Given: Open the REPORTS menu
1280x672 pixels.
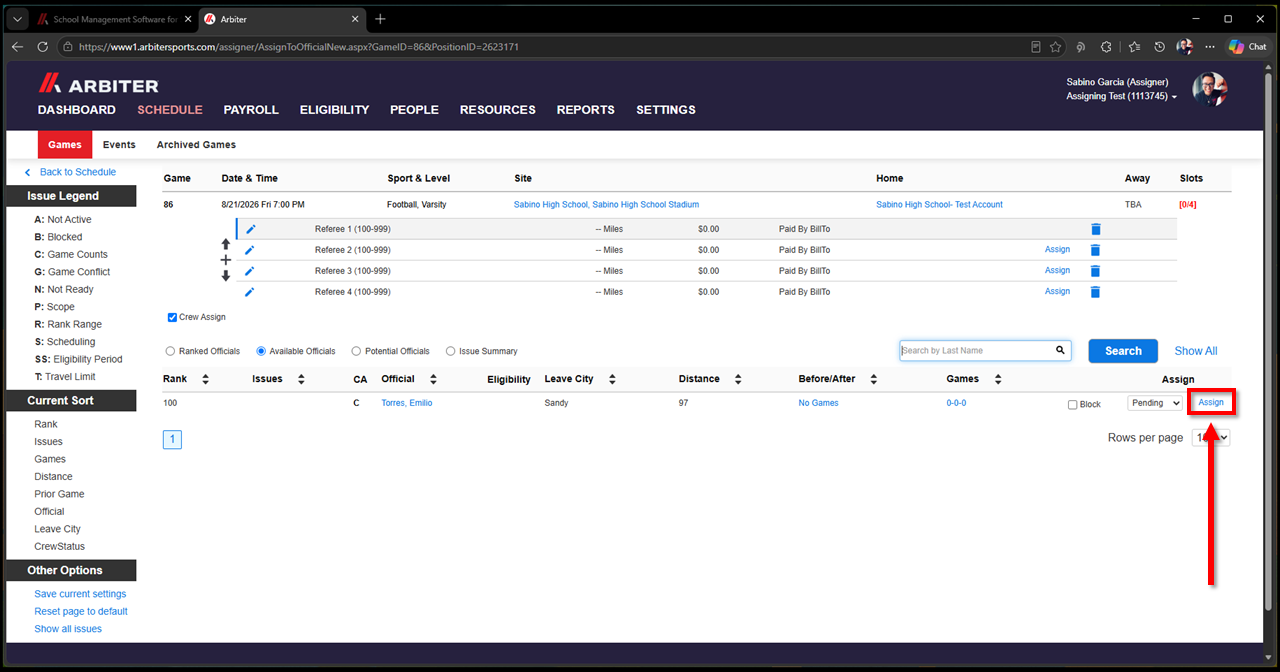Looking at the screenshot, I should tap(586, 110).
